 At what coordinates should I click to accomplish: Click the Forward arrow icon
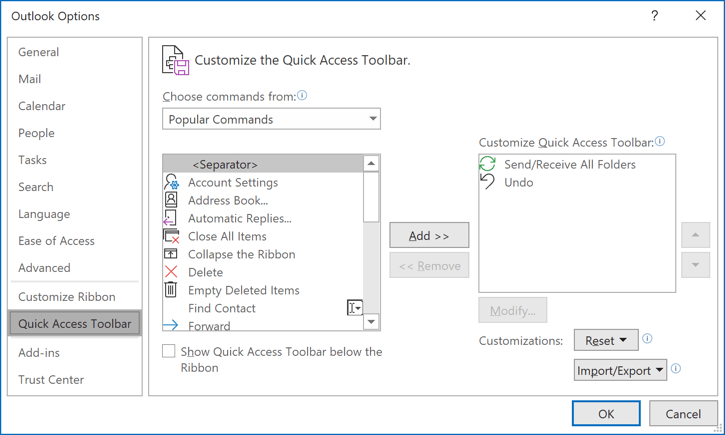171,325
